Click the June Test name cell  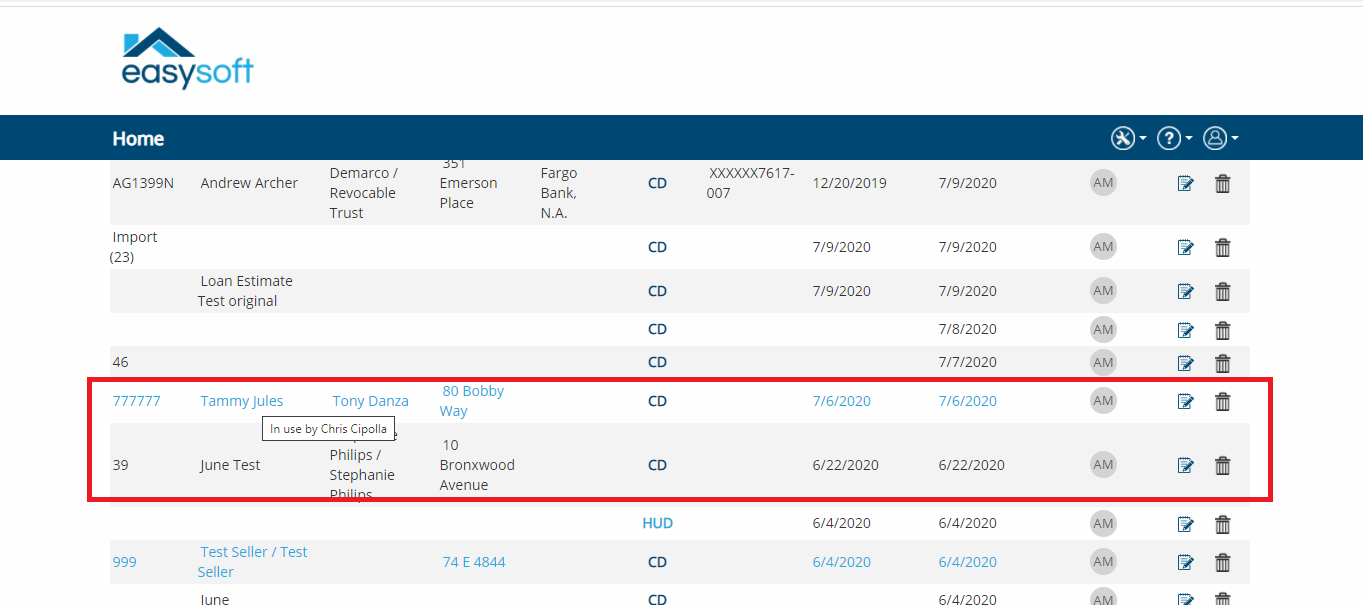(x=230, y=465)
